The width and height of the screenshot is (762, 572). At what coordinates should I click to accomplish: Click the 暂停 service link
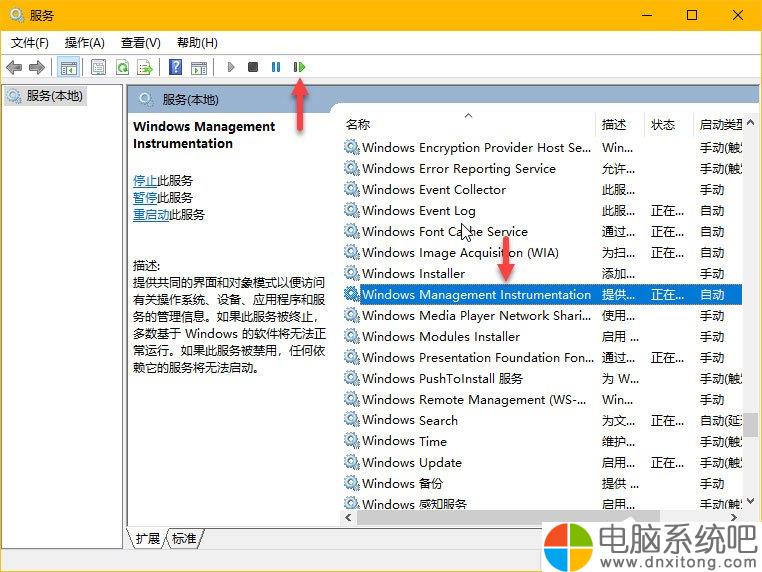click(145, 198)
